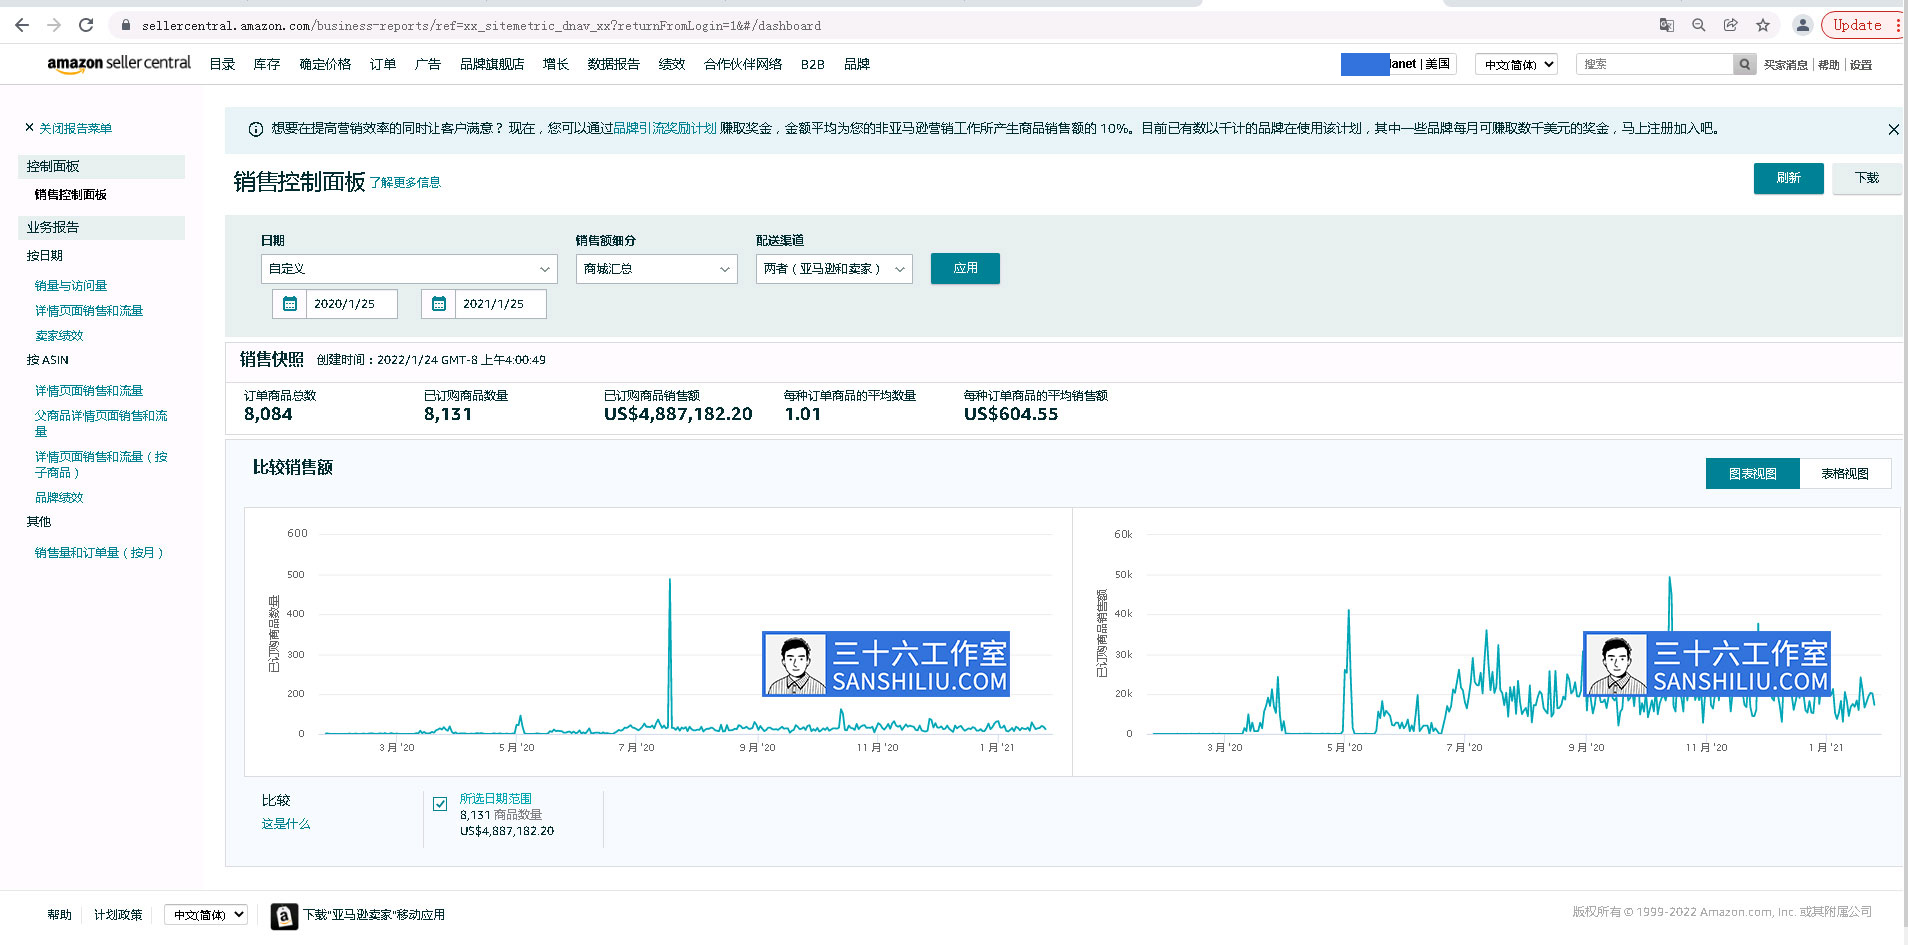Click the 刷新 refresh button

pos(1789,178)
